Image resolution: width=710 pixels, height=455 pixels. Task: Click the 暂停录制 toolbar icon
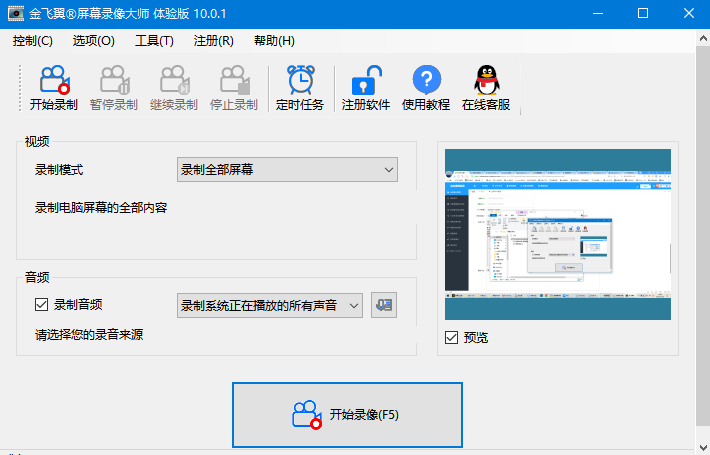pyautogui.click(x=114, y=88)
